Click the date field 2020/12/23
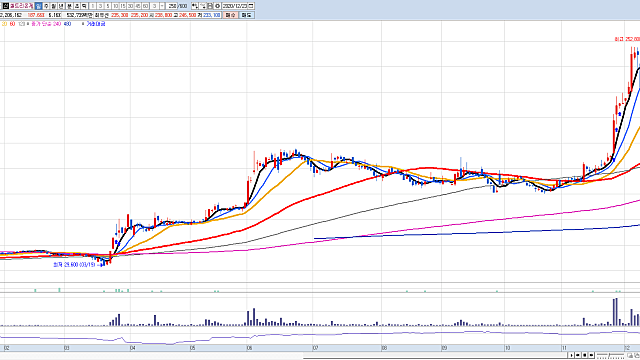The width and height of the screenshot is (640, 360). point(235,6)
